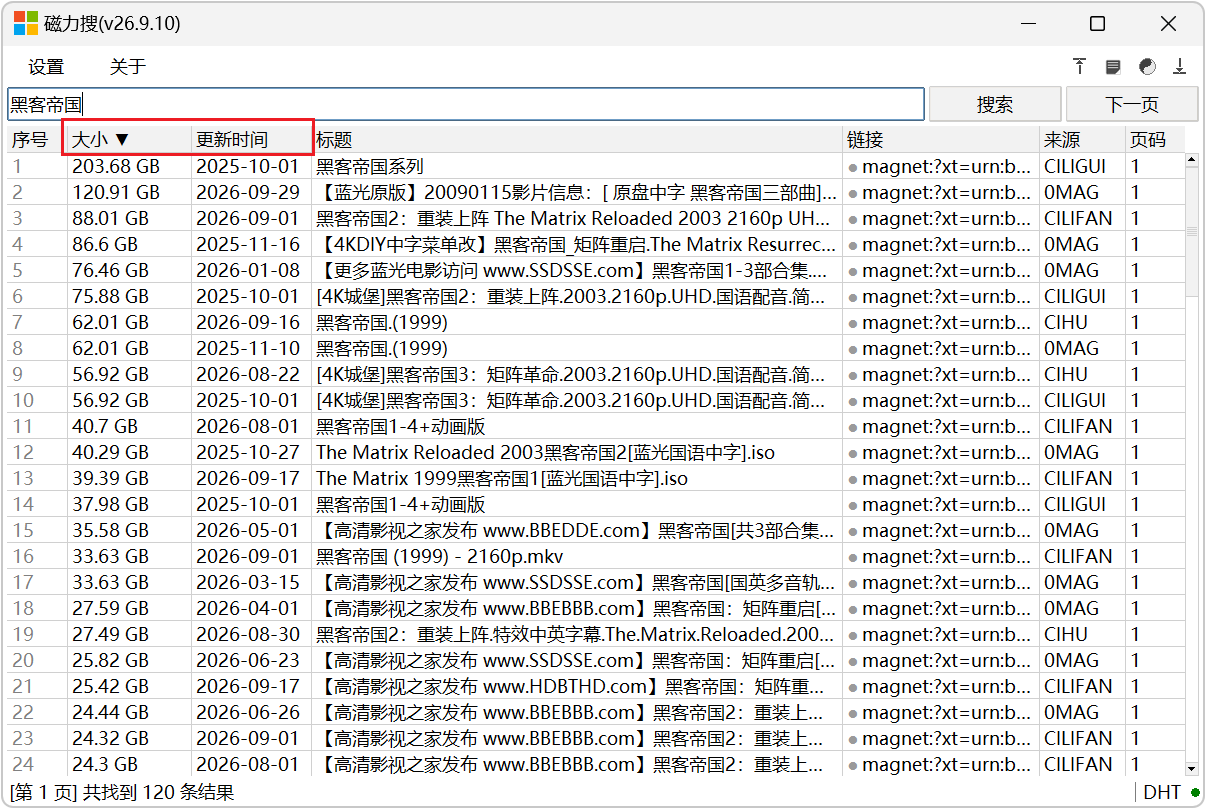The width and height of the screenshot is (1207, 810).
Task: Select the 24.3 GB size cell
Action: (x=105, y=764)
